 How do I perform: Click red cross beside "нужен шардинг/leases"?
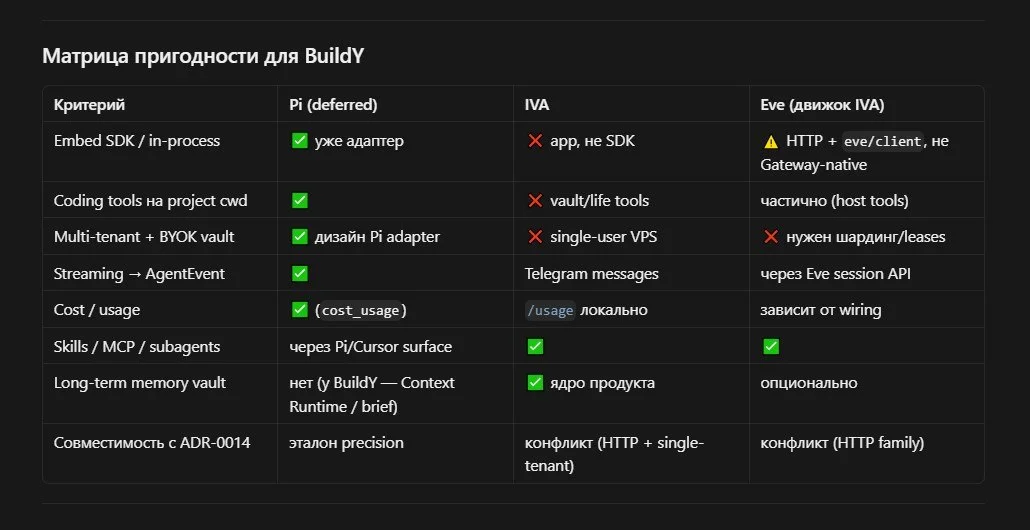pyautogui.click(x=771, y=236)
